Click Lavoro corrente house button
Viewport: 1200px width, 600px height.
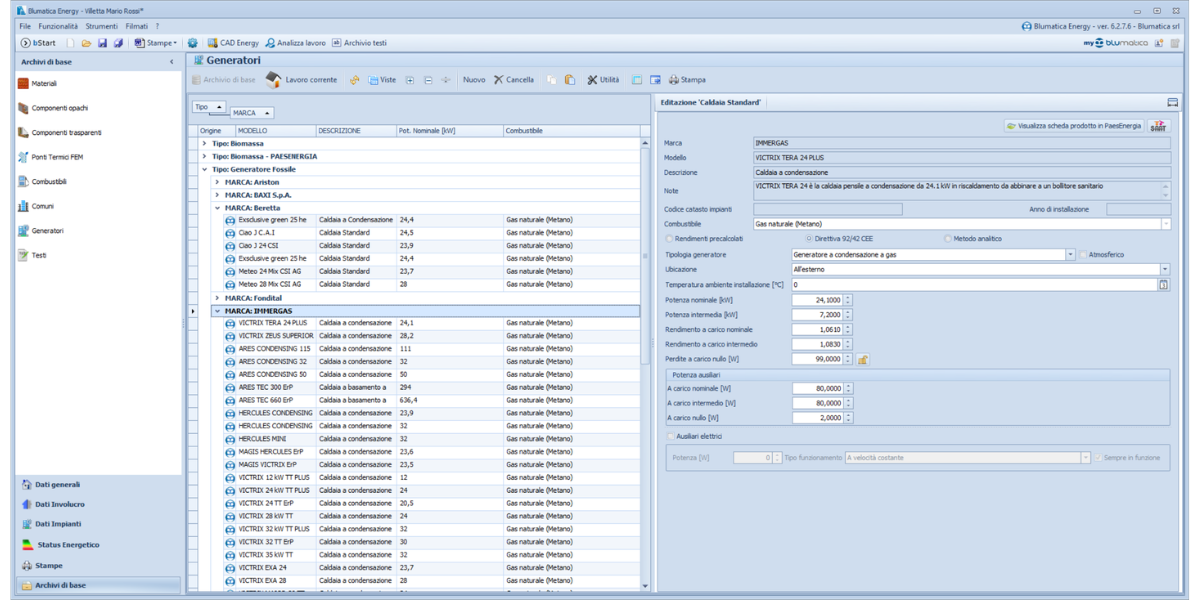302,79
